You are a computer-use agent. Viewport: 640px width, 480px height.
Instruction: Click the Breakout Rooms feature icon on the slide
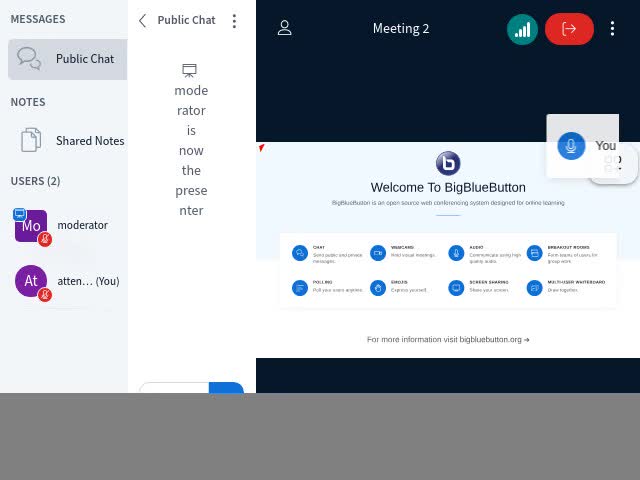point(534,253)
